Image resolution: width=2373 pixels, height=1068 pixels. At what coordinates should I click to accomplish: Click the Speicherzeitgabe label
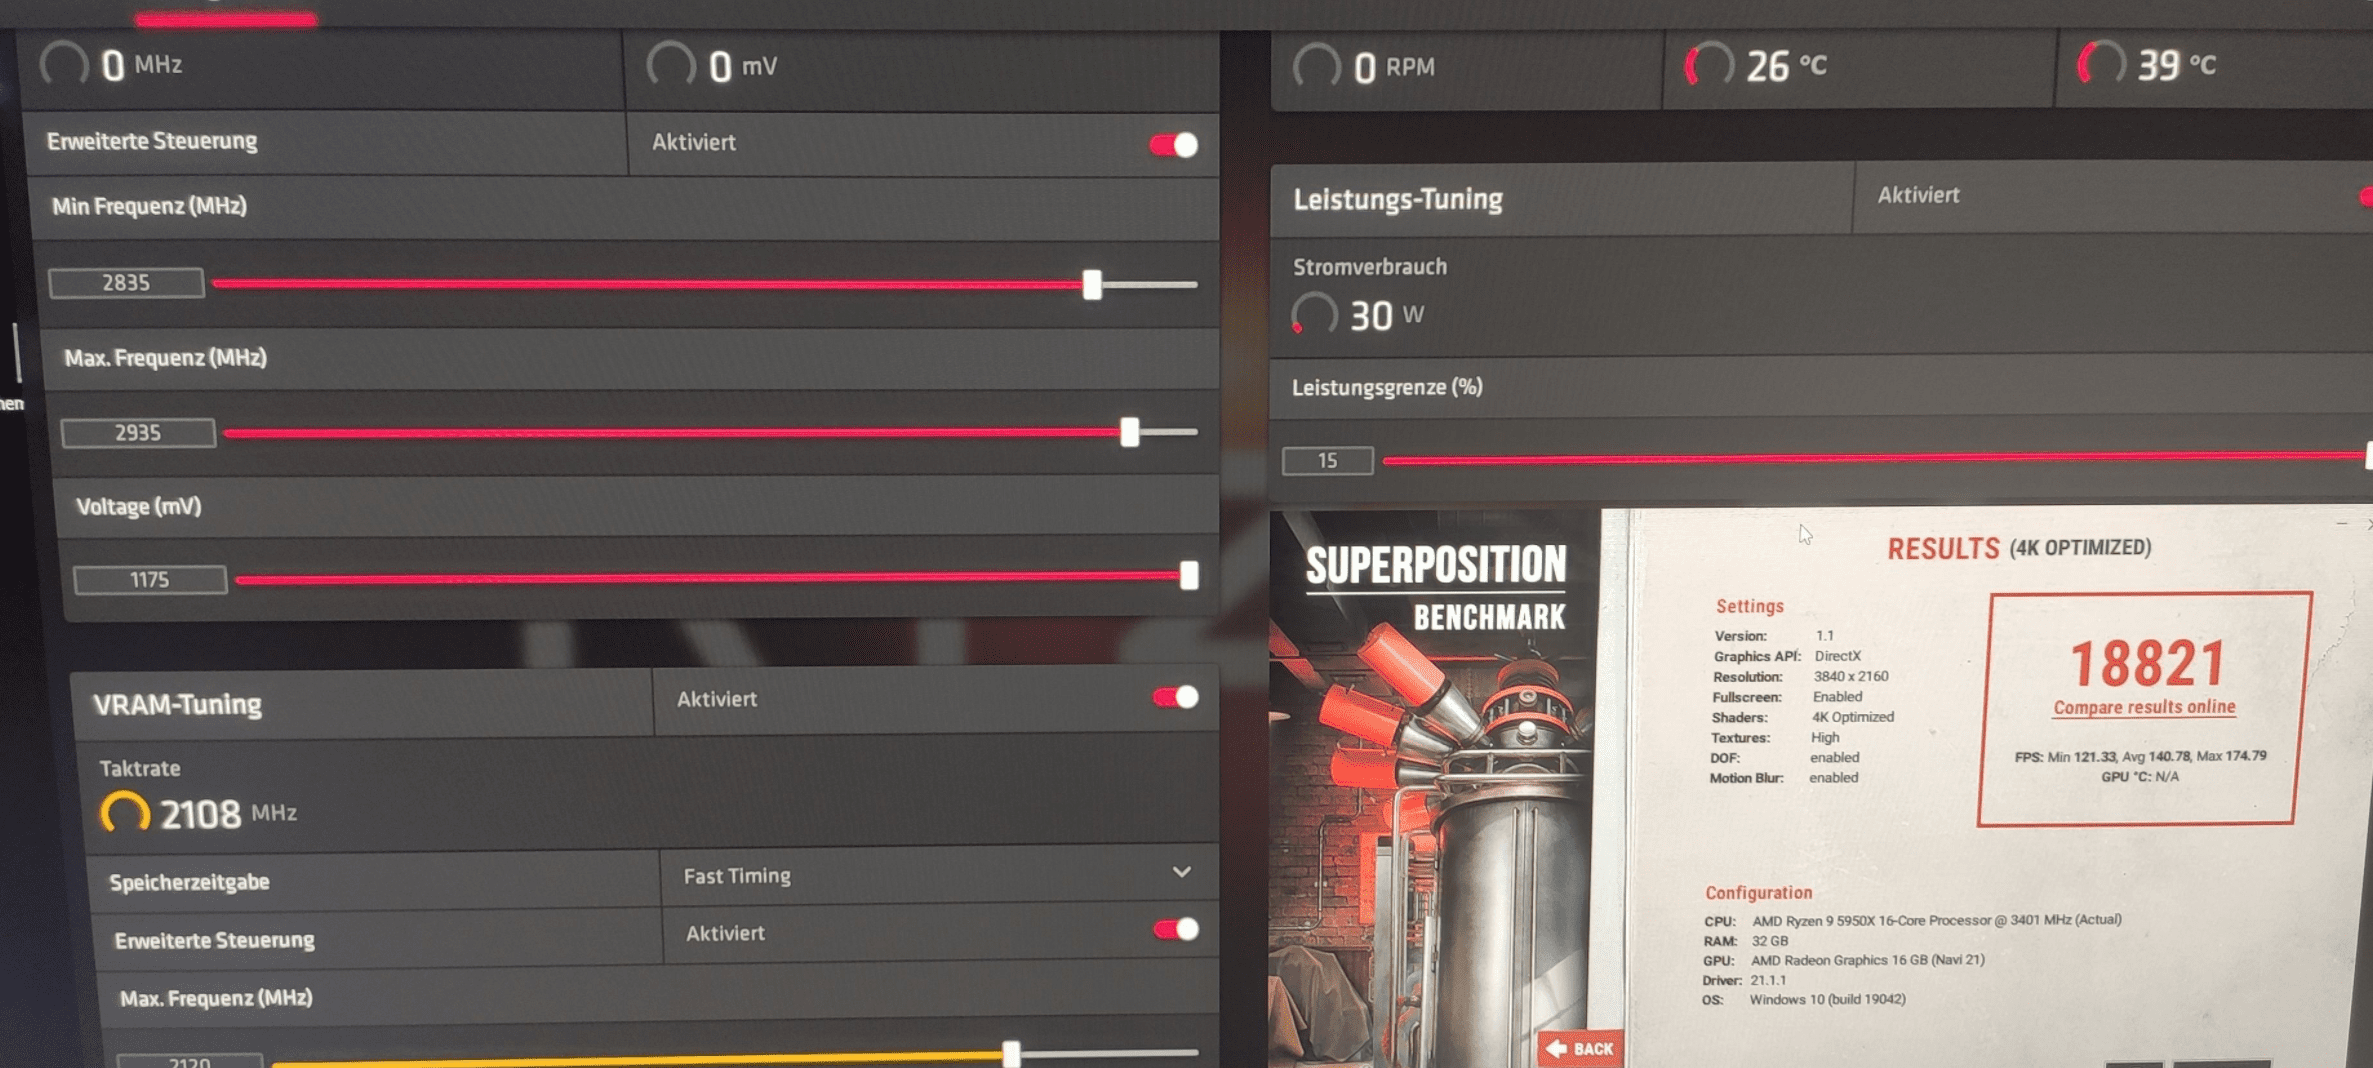click(x=190, y=882)
